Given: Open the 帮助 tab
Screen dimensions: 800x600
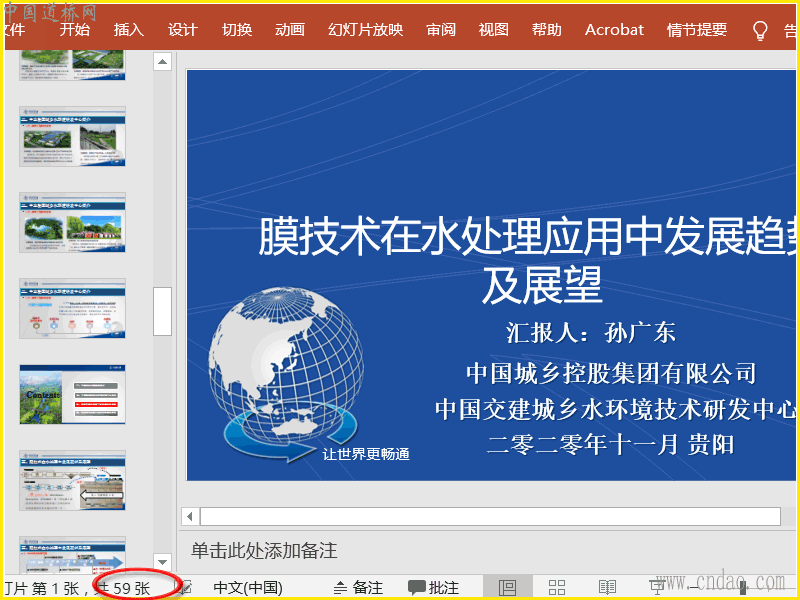Looking at the screenshot, I should (x=546, y=30).
